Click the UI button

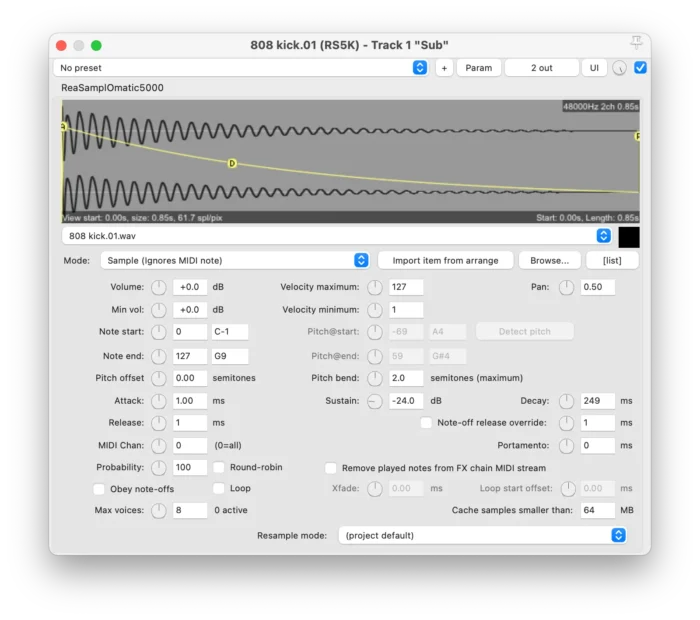coord(594,68)
